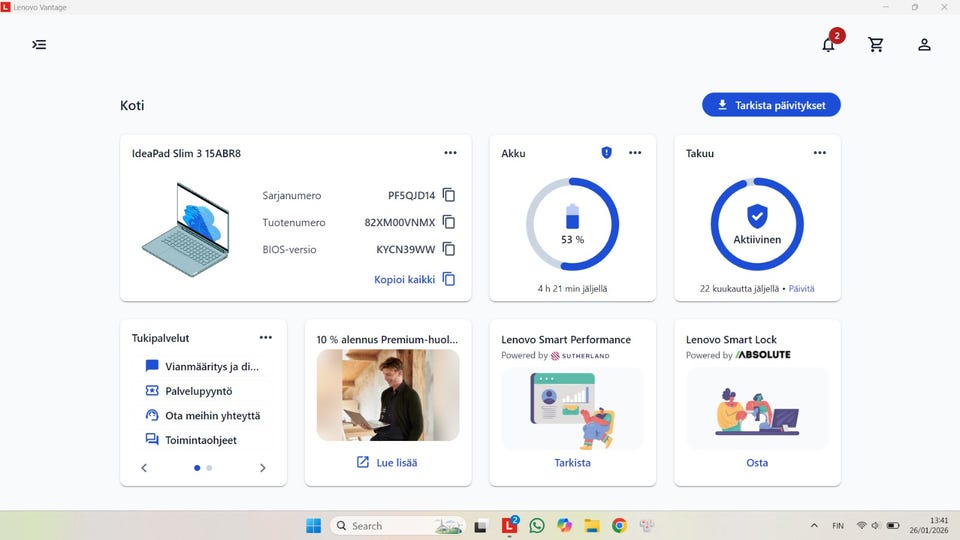The width and height of the screenshot is (960, 540).
Task: Click the Premium-huolto promo photo
Action: [388, 395]
